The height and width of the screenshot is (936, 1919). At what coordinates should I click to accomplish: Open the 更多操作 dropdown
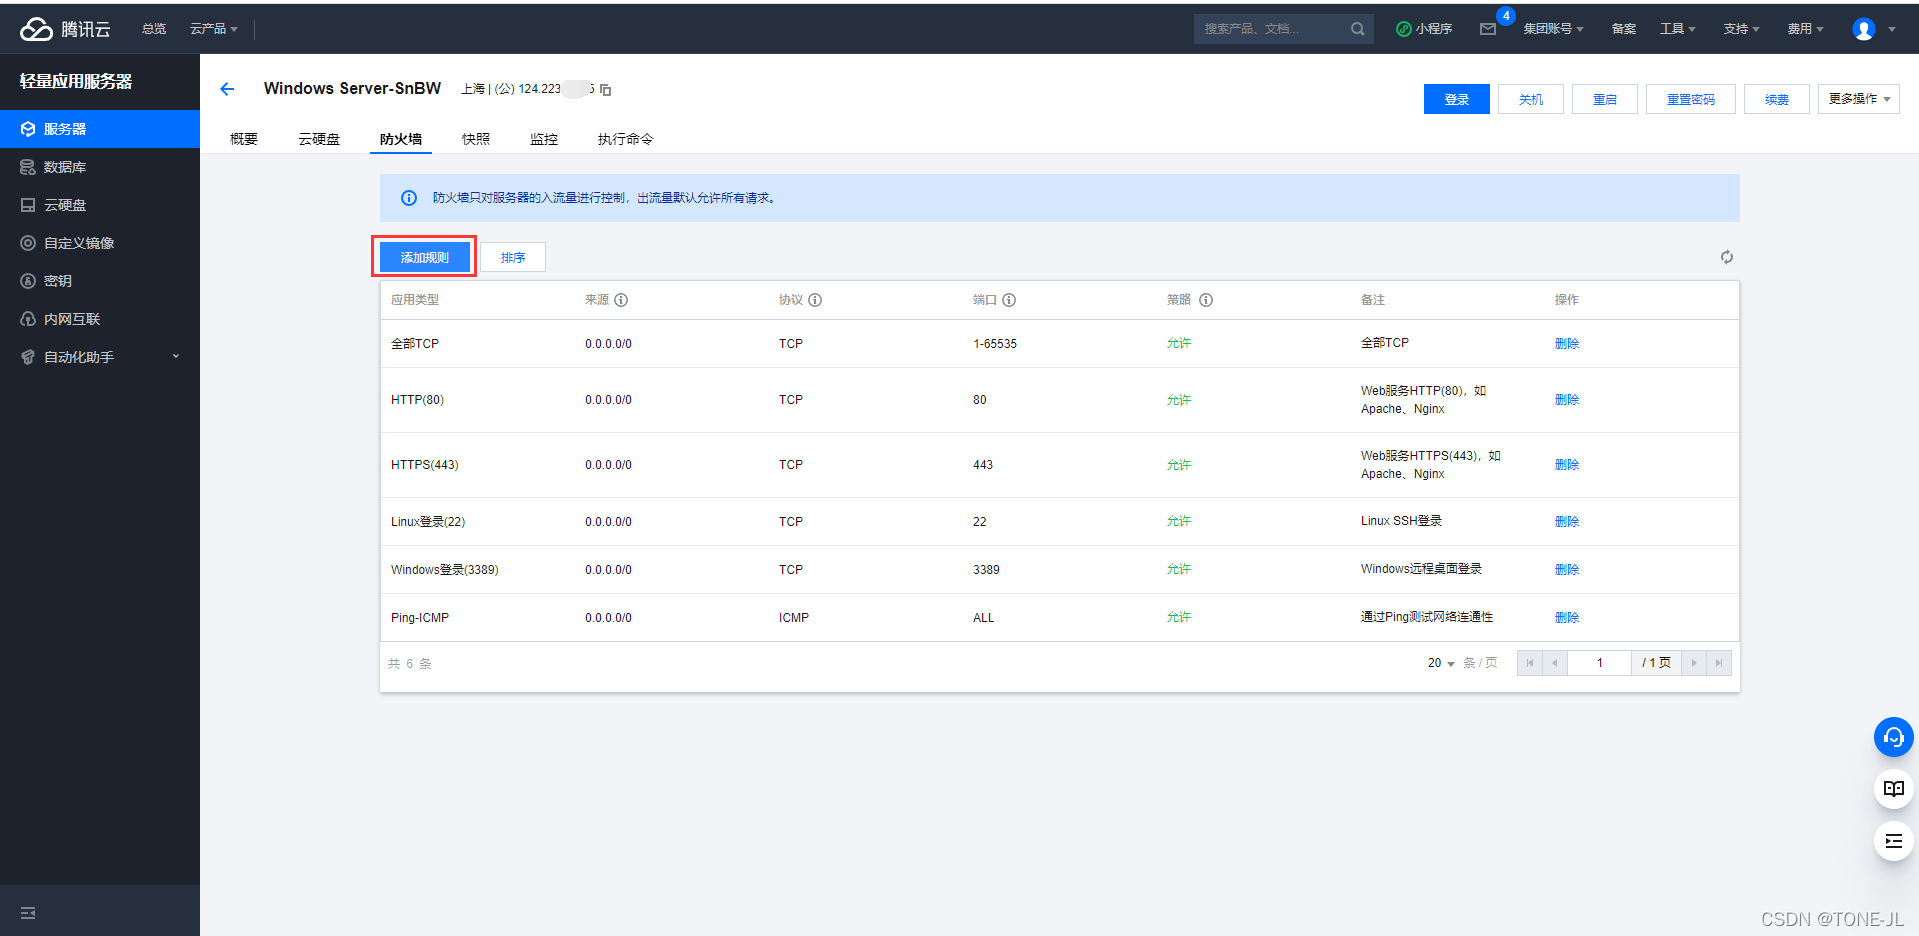[x=1858, y=99]
